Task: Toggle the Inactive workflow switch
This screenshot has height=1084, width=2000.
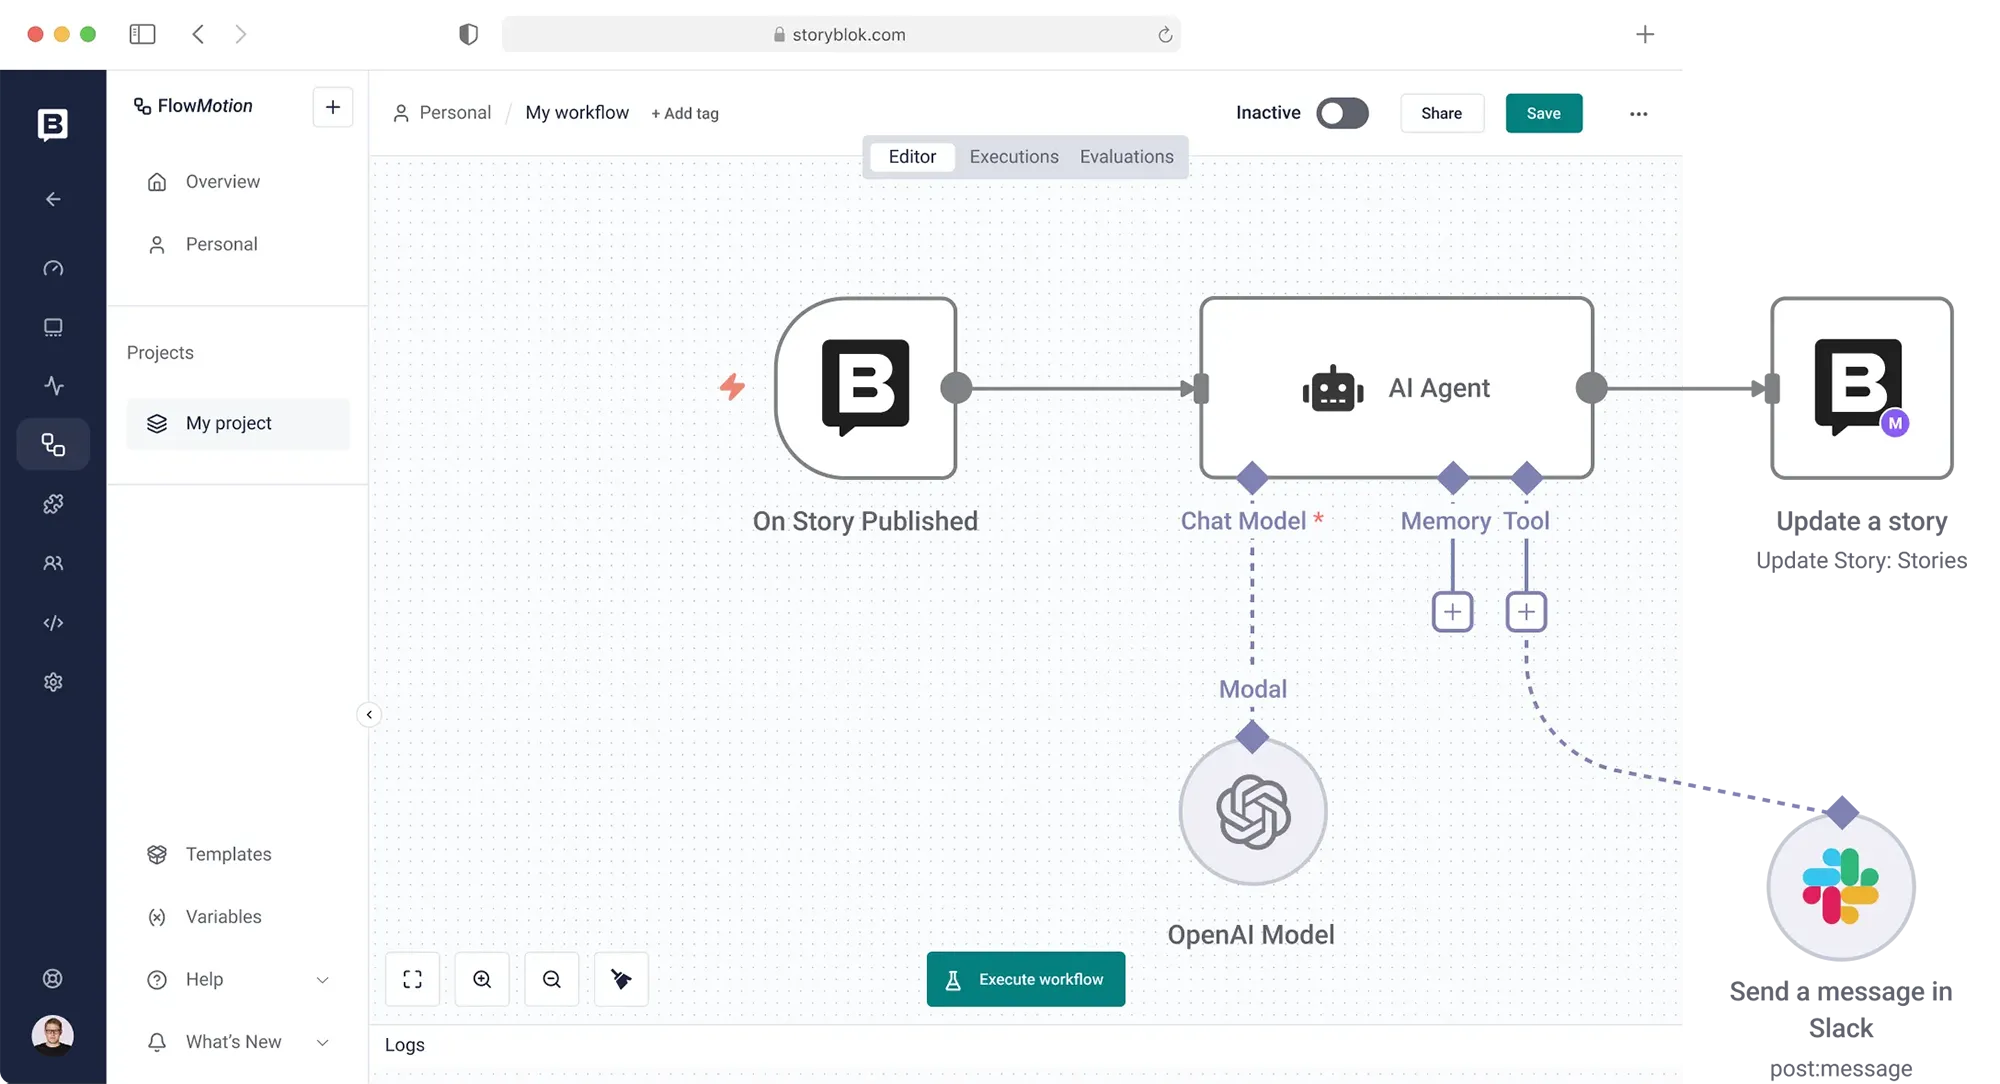Action: tap(1342, 113)
